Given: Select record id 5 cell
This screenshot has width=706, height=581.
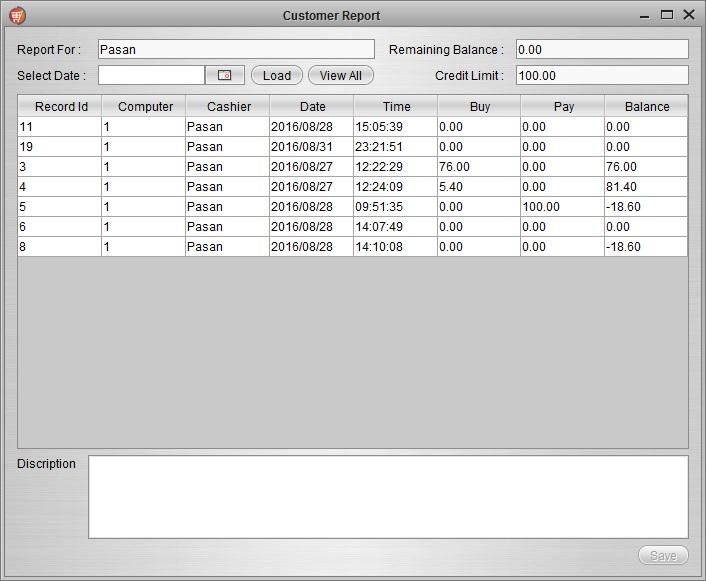Looking at the screenshot, I should click(x=60, y=207).
